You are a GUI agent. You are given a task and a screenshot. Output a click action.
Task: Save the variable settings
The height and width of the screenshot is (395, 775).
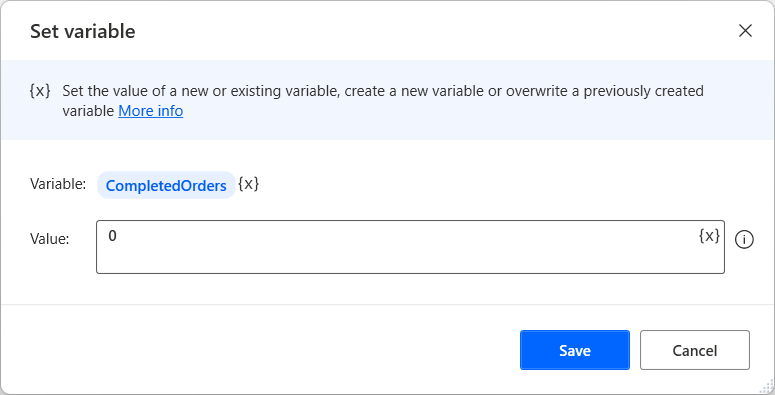(x=575, y=350)
